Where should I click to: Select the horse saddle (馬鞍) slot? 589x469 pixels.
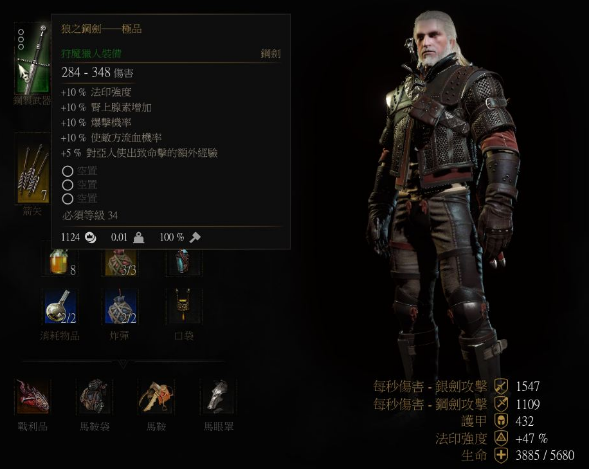coord(156,397)
